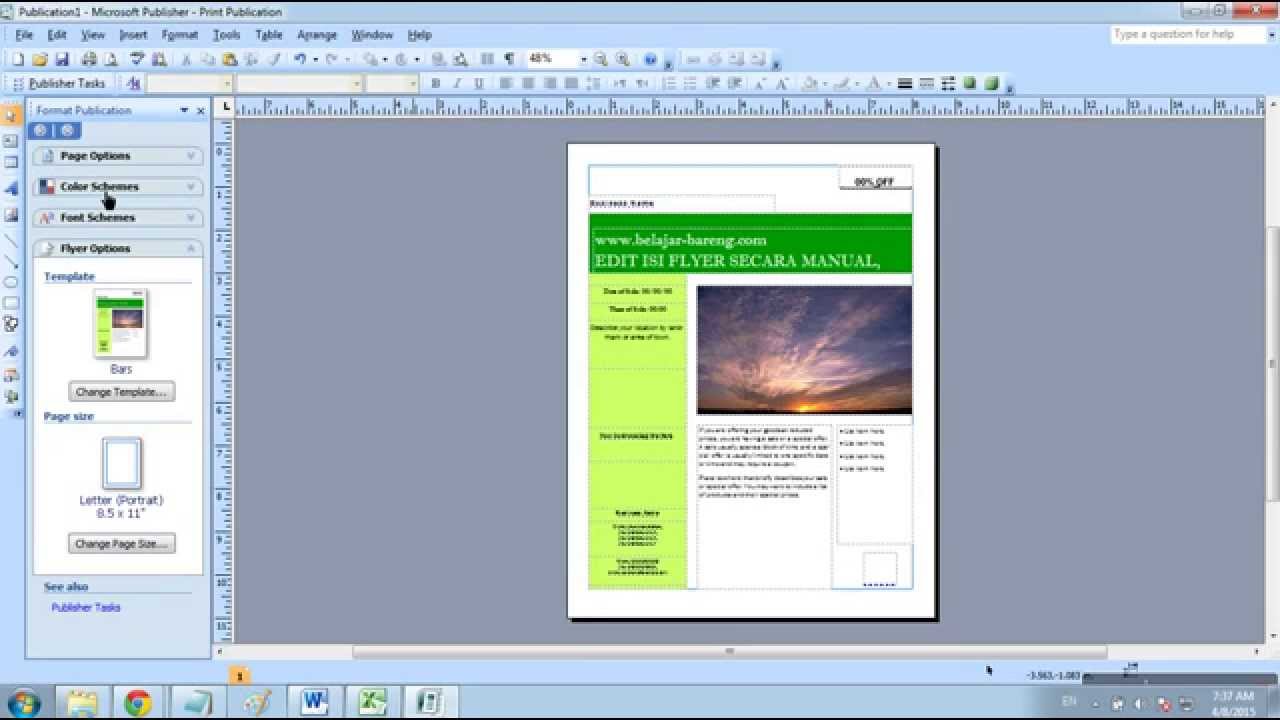Toggle Italic formatting
This screenshot has height=720, width=1280.
pos(458,84)
